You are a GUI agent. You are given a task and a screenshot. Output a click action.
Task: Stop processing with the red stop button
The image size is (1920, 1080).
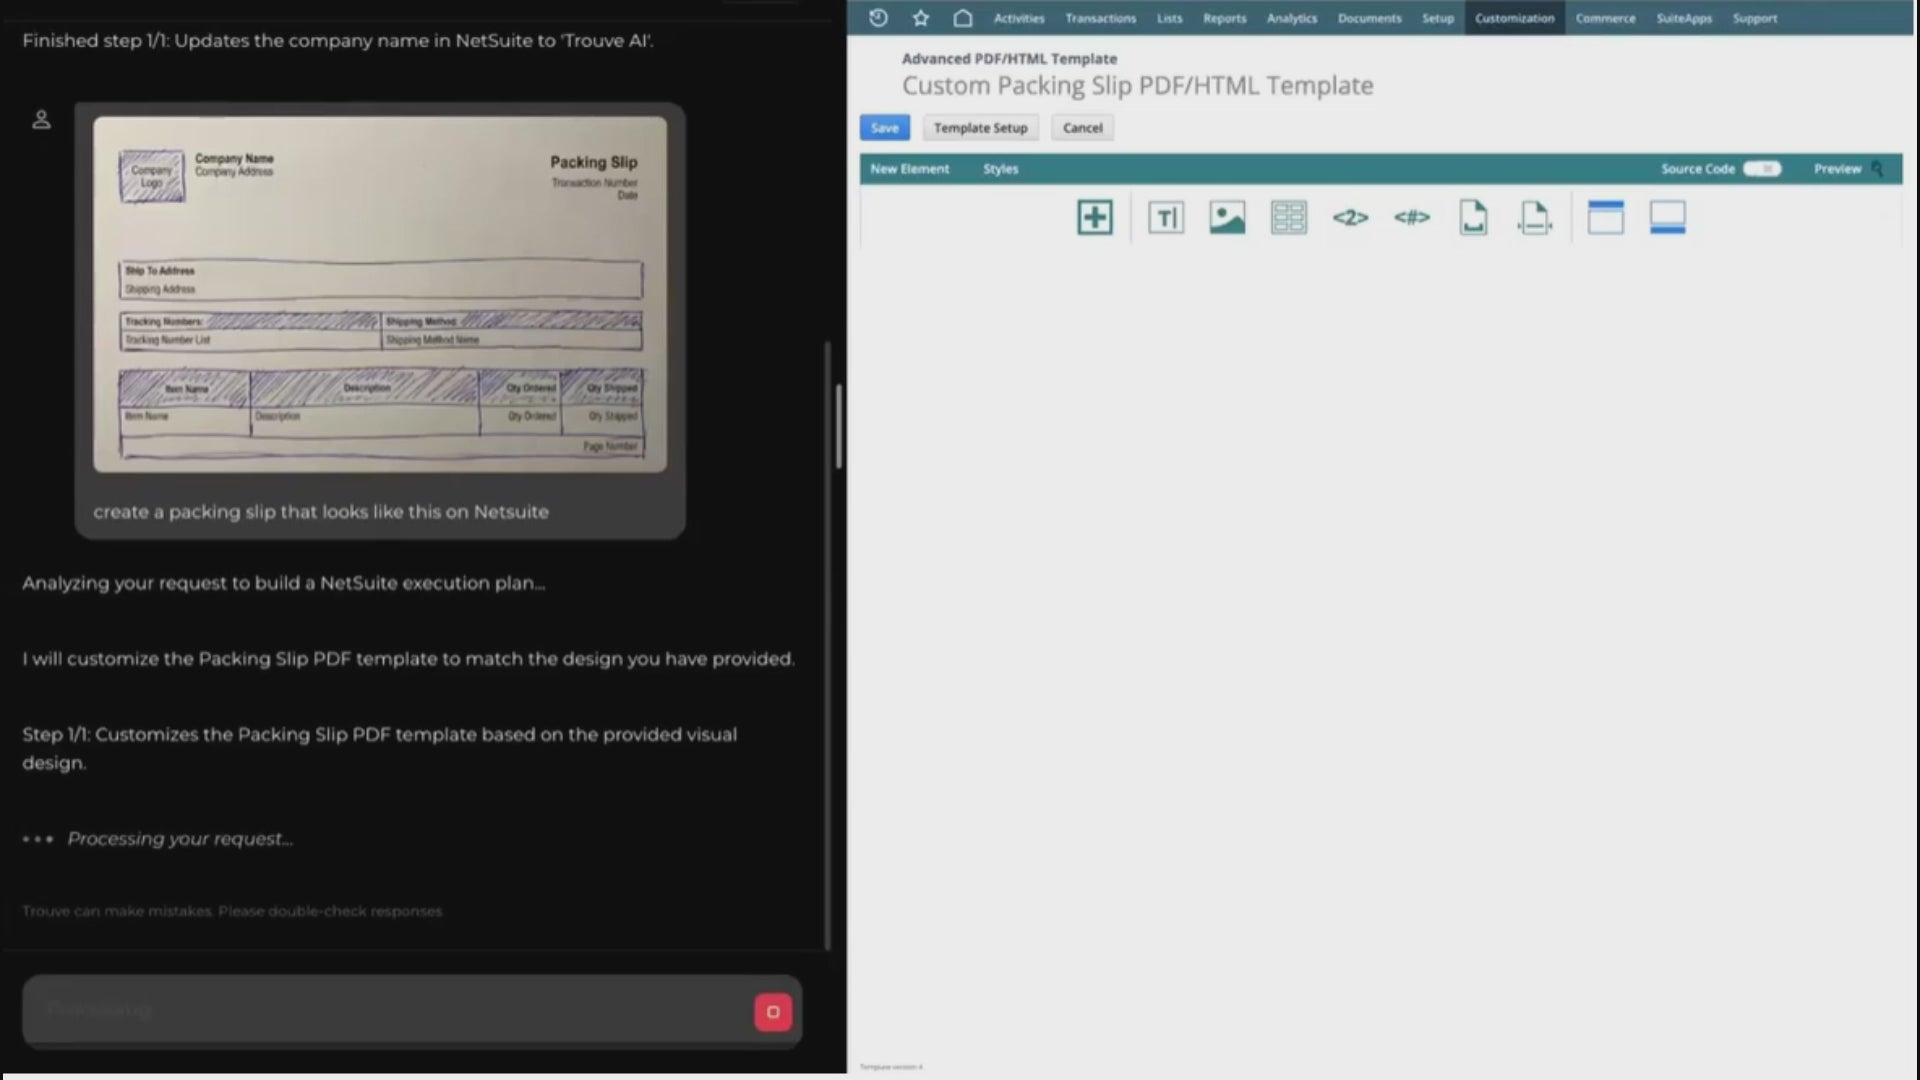click(x=772, y=1012)
